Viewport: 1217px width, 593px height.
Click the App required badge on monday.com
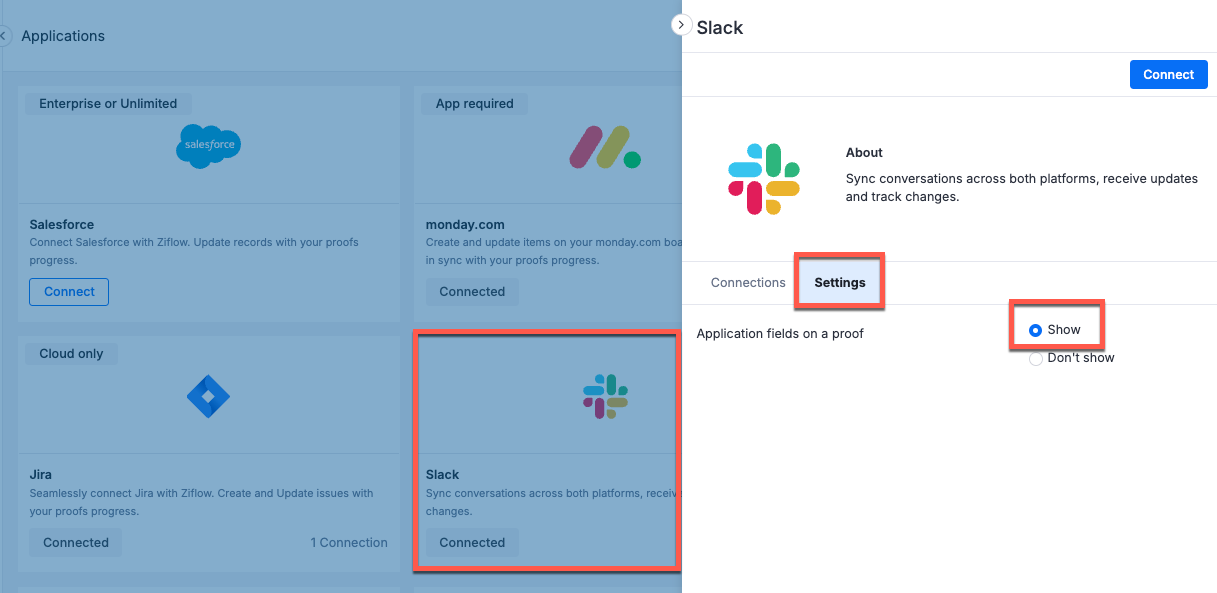coord(474,103)
